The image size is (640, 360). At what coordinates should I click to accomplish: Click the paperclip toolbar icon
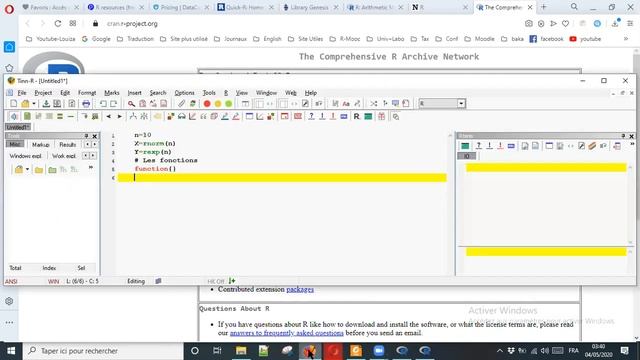point(182,104)
